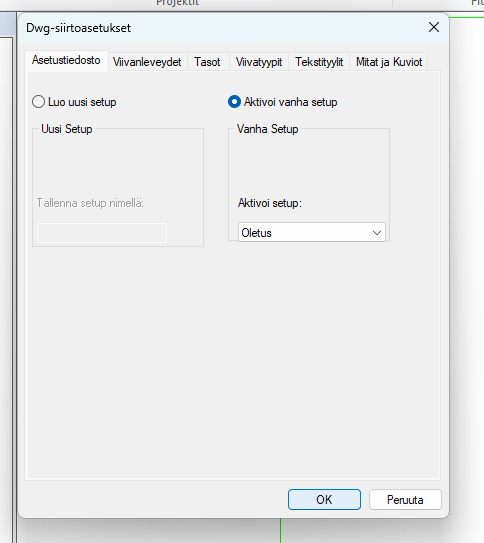Viewport: 484px width, 543px height.
Task: Select the Luo uusi setup radio button
Action: click(38, 102)
